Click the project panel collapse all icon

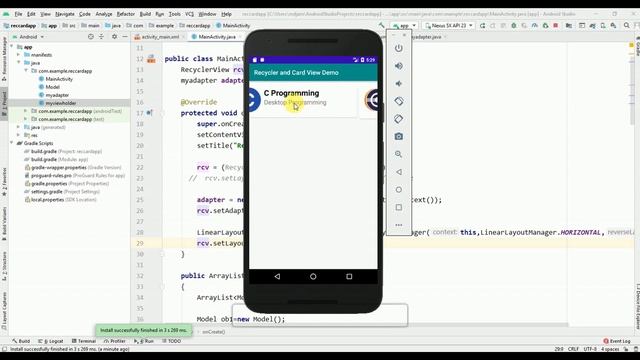102,37
